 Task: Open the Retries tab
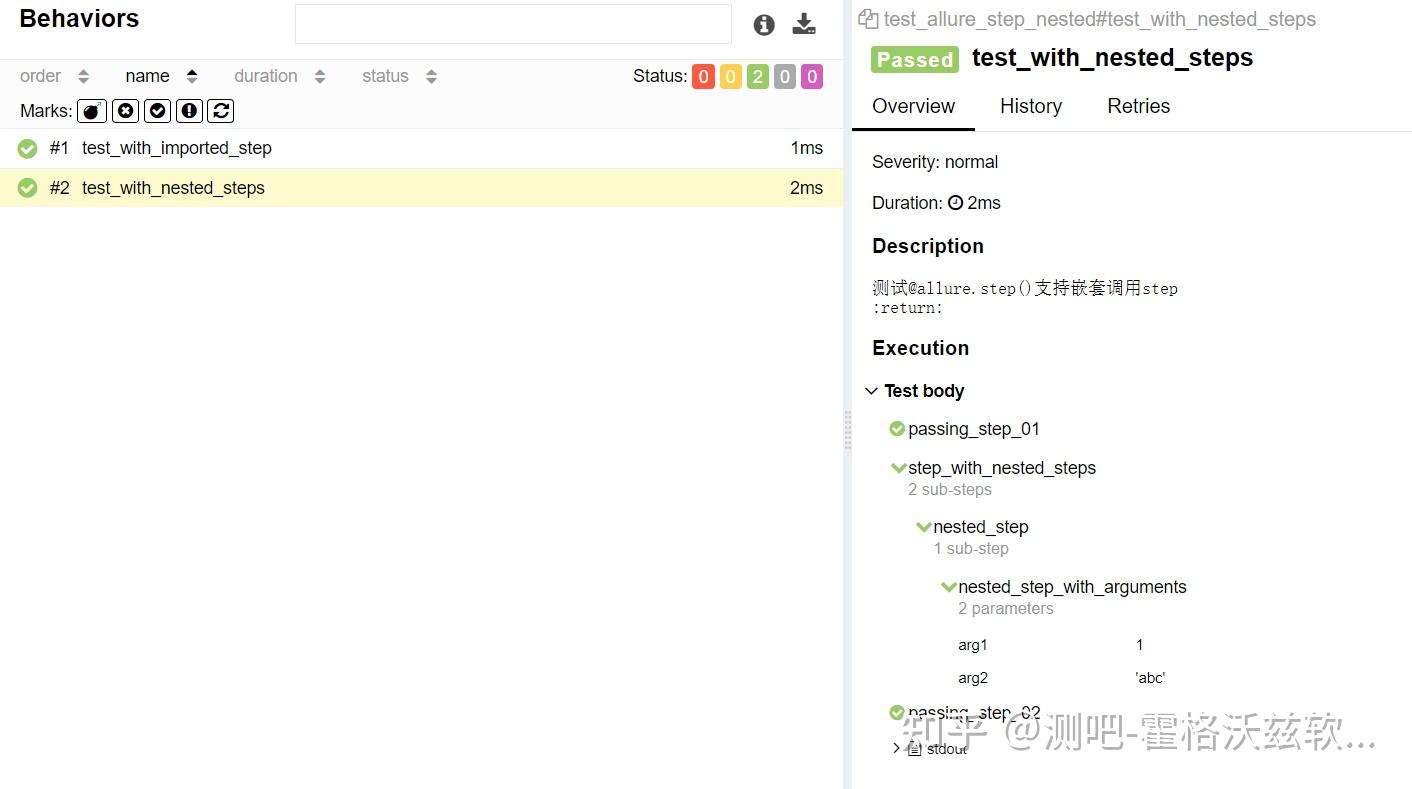pos(1138,106)
